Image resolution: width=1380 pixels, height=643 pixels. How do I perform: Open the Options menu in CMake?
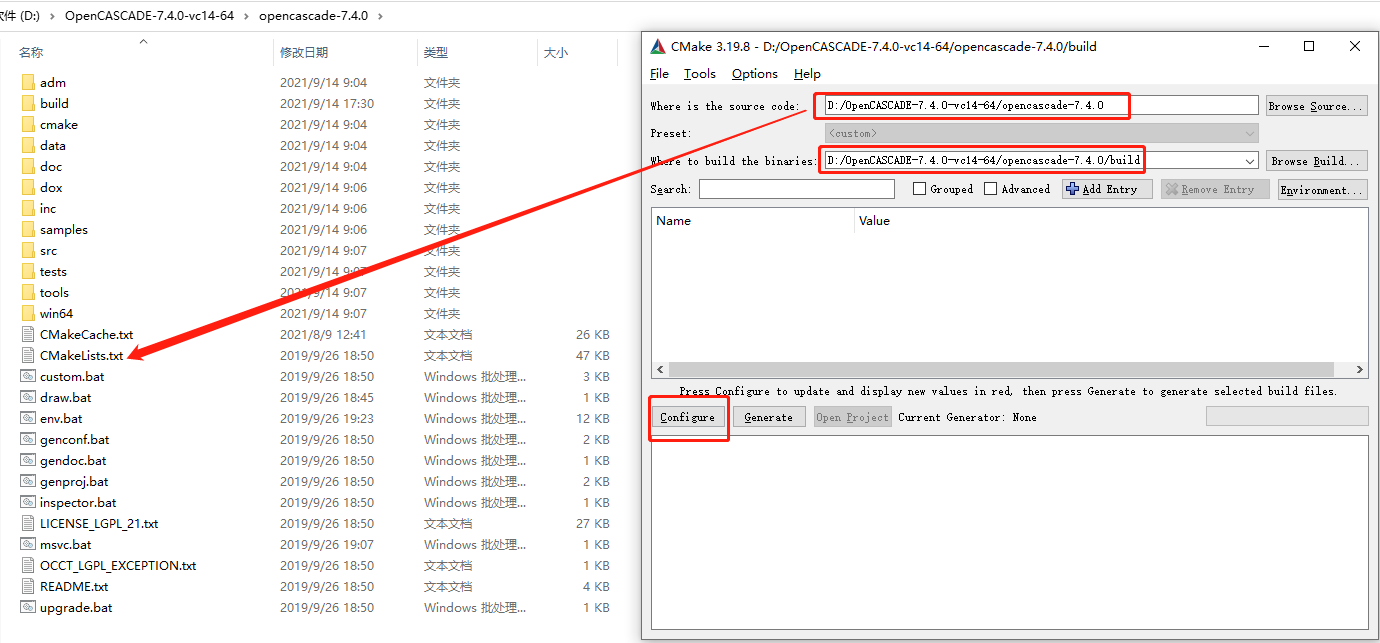pyautogui.click(x=754, y=74)
